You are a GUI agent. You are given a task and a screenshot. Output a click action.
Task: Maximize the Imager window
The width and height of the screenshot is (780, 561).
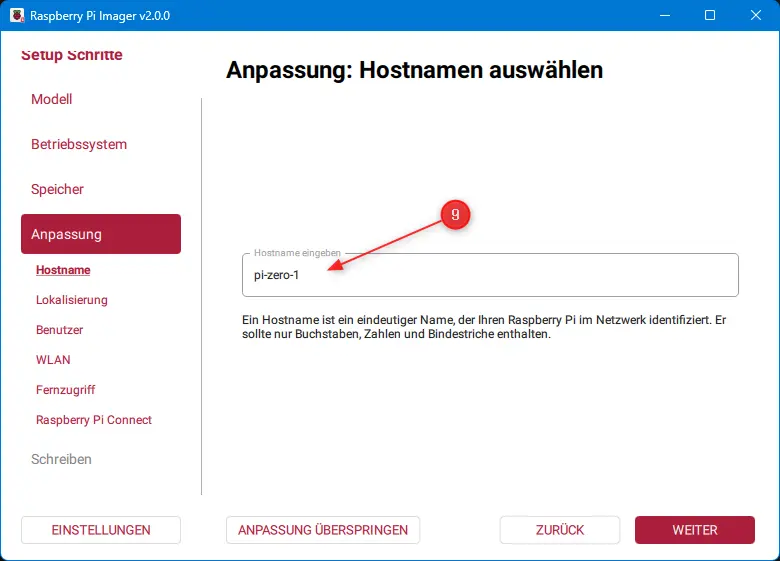pos(709,15)
